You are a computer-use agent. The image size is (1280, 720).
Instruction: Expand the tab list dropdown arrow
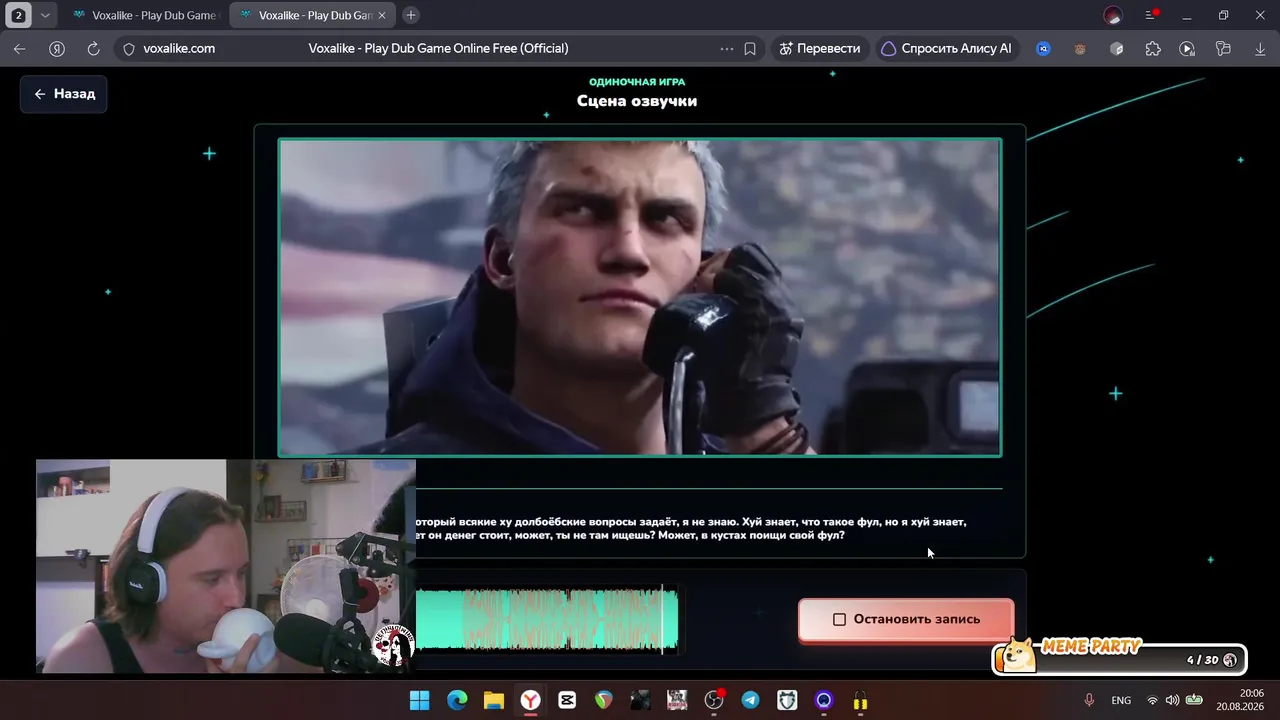pyautogui.click(x=45, y=15)
